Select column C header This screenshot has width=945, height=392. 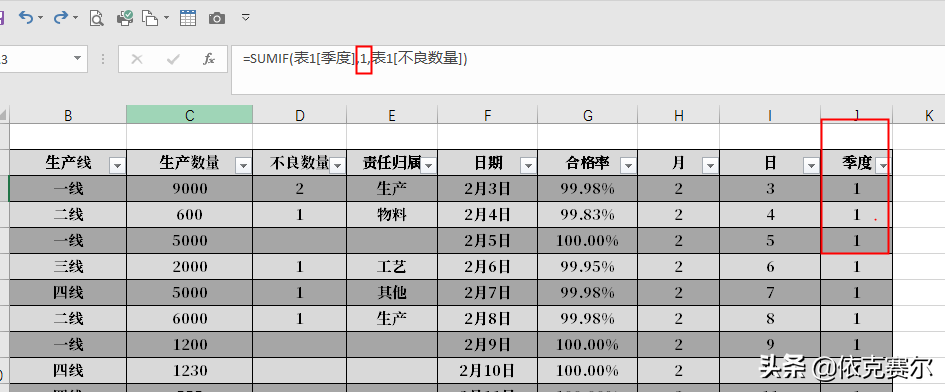click(x=189, y=115)
